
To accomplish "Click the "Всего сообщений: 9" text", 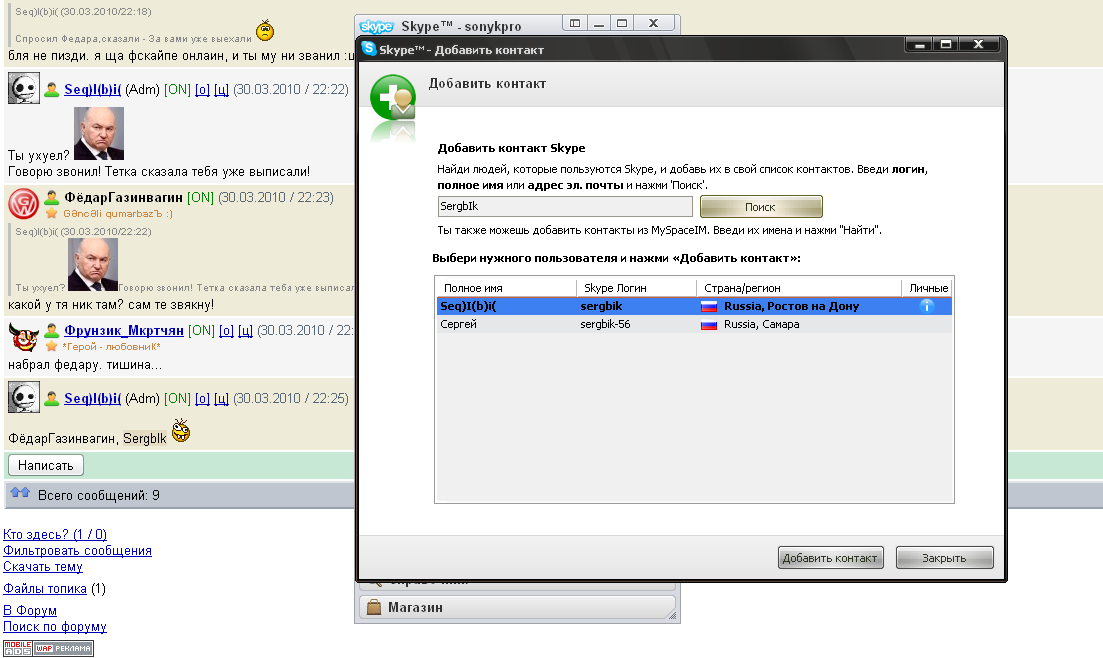I will pos(98,495).
